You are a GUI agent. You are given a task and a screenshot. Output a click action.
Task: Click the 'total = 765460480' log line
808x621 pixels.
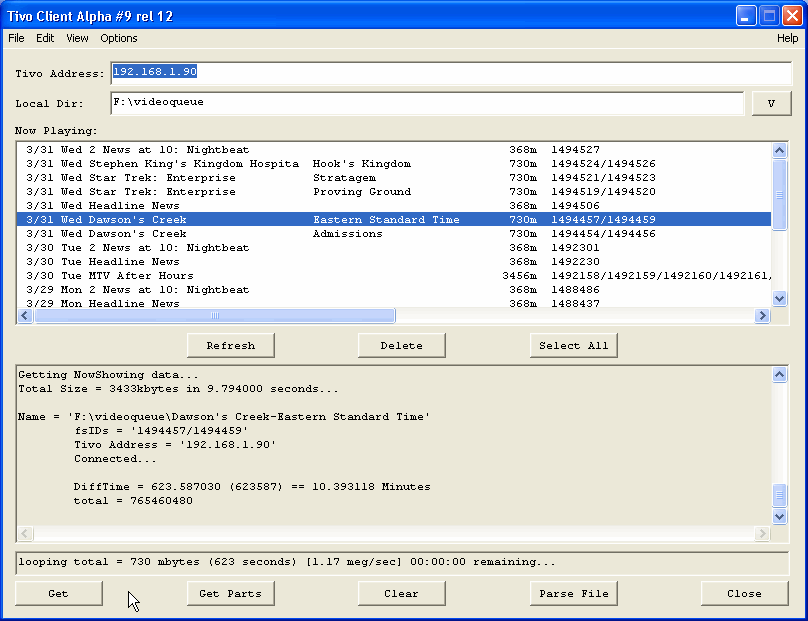[x=133, y=500]
